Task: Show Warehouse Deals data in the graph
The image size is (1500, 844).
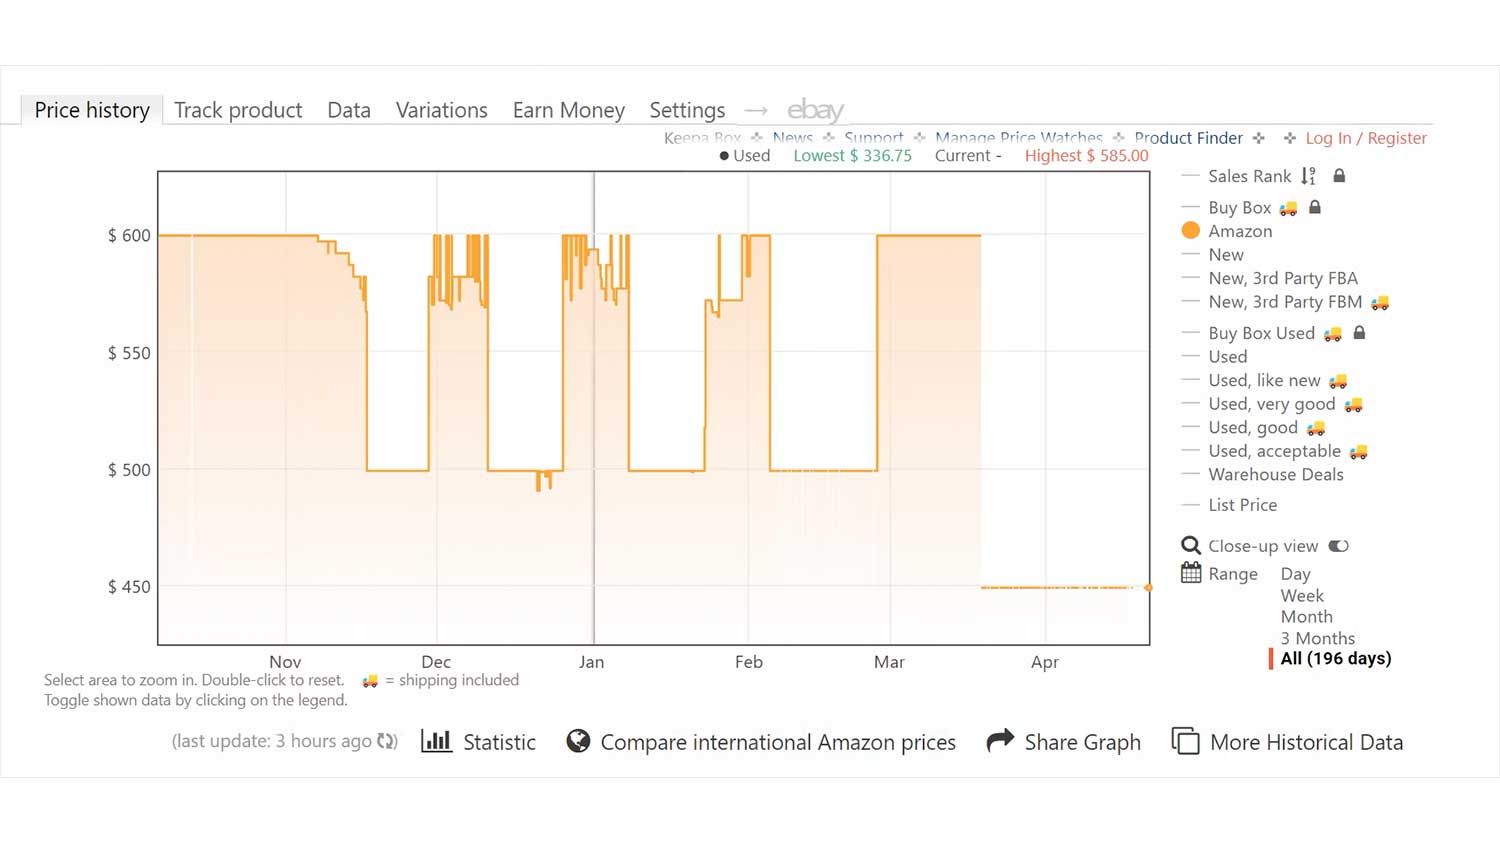Action: 1275,475
